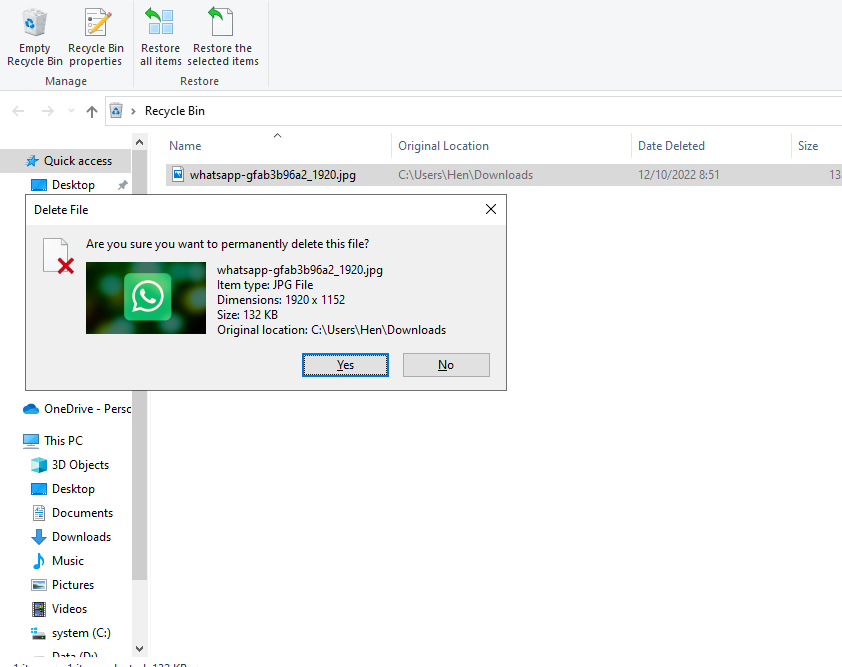The width and height of the screenshot is (842, 667).
Task: Go back with the Back arrow
Action: click(x=18, y=111)
